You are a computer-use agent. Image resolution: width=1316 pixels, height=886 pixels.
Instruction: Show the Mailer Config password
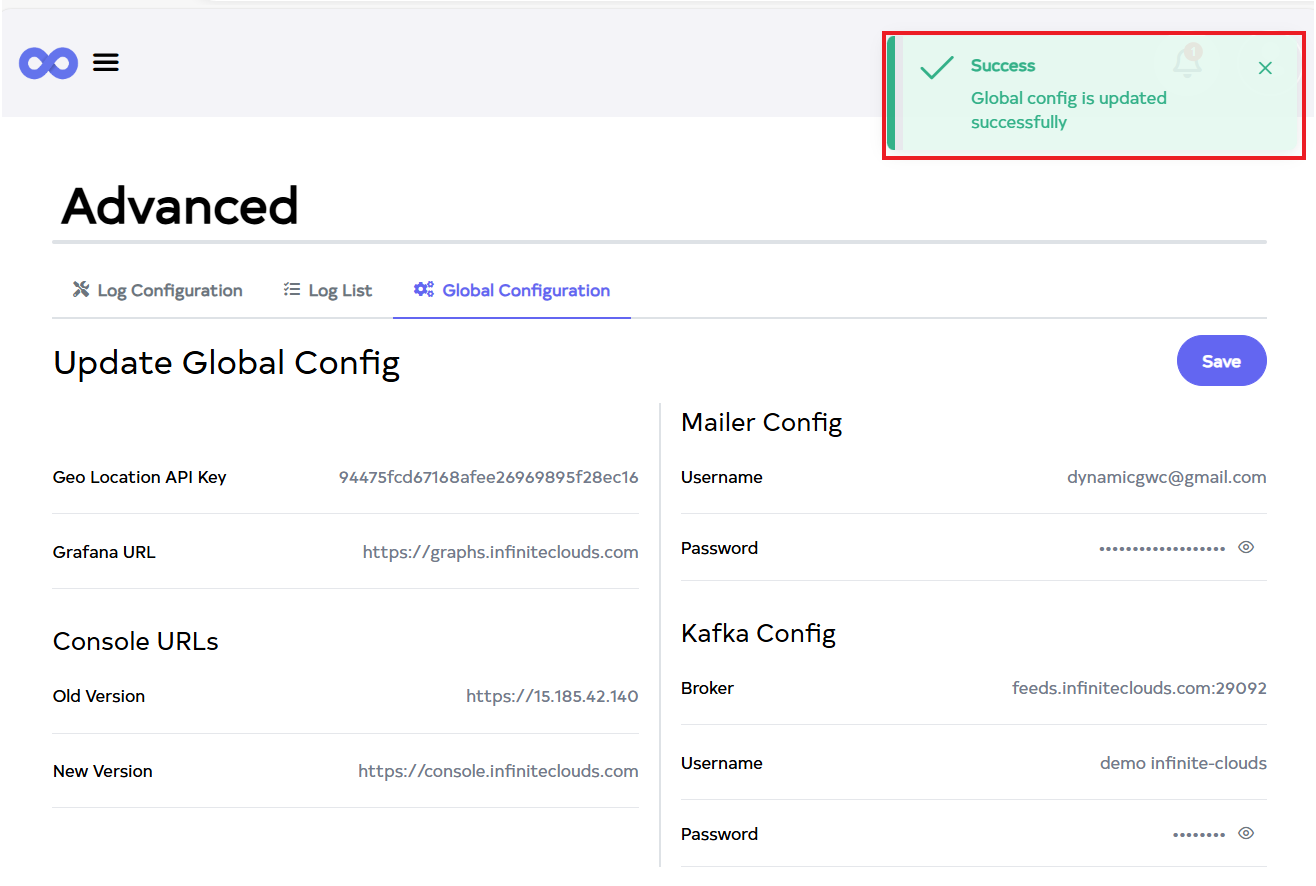[x=1246, y=547]
